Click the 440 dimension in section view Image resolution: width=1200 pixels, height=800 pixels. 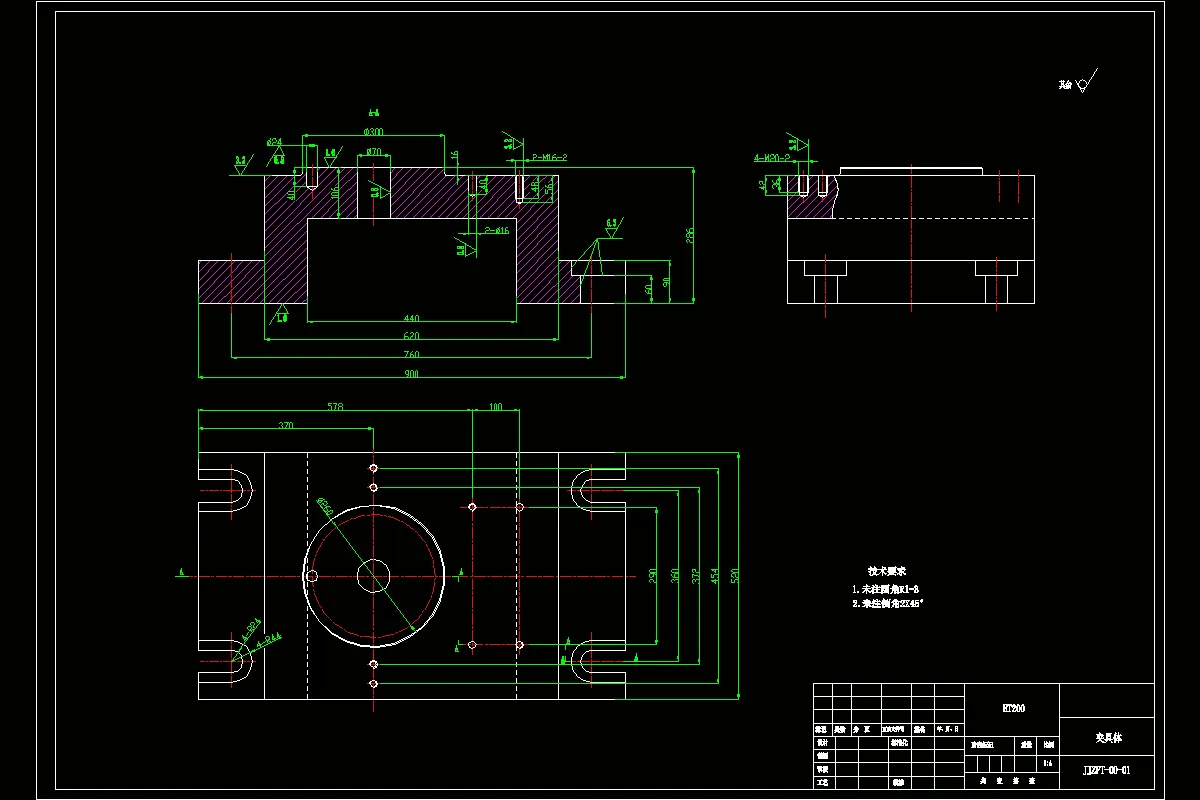coord(411,318)
